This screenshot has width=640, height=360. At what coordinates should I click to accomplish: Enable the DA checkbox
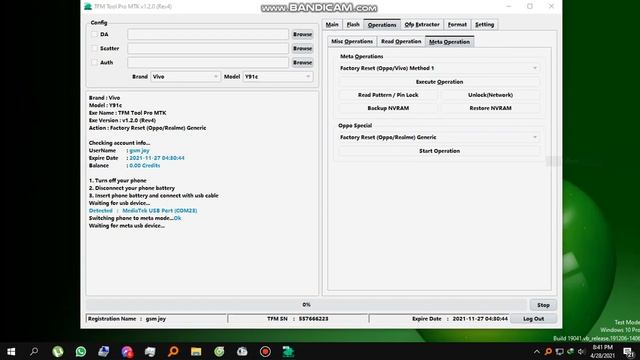pos(94,34)
